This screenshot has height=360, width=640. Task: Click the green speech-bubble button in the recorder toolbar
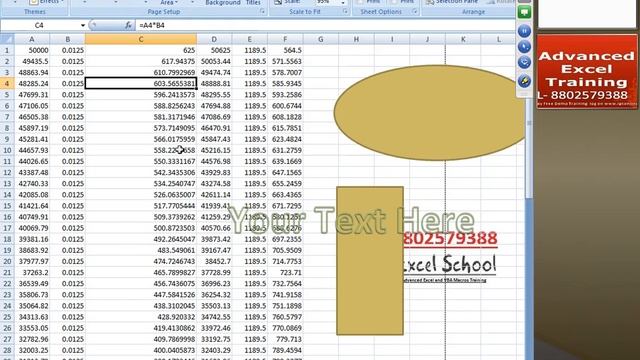[x=524, y=12]
